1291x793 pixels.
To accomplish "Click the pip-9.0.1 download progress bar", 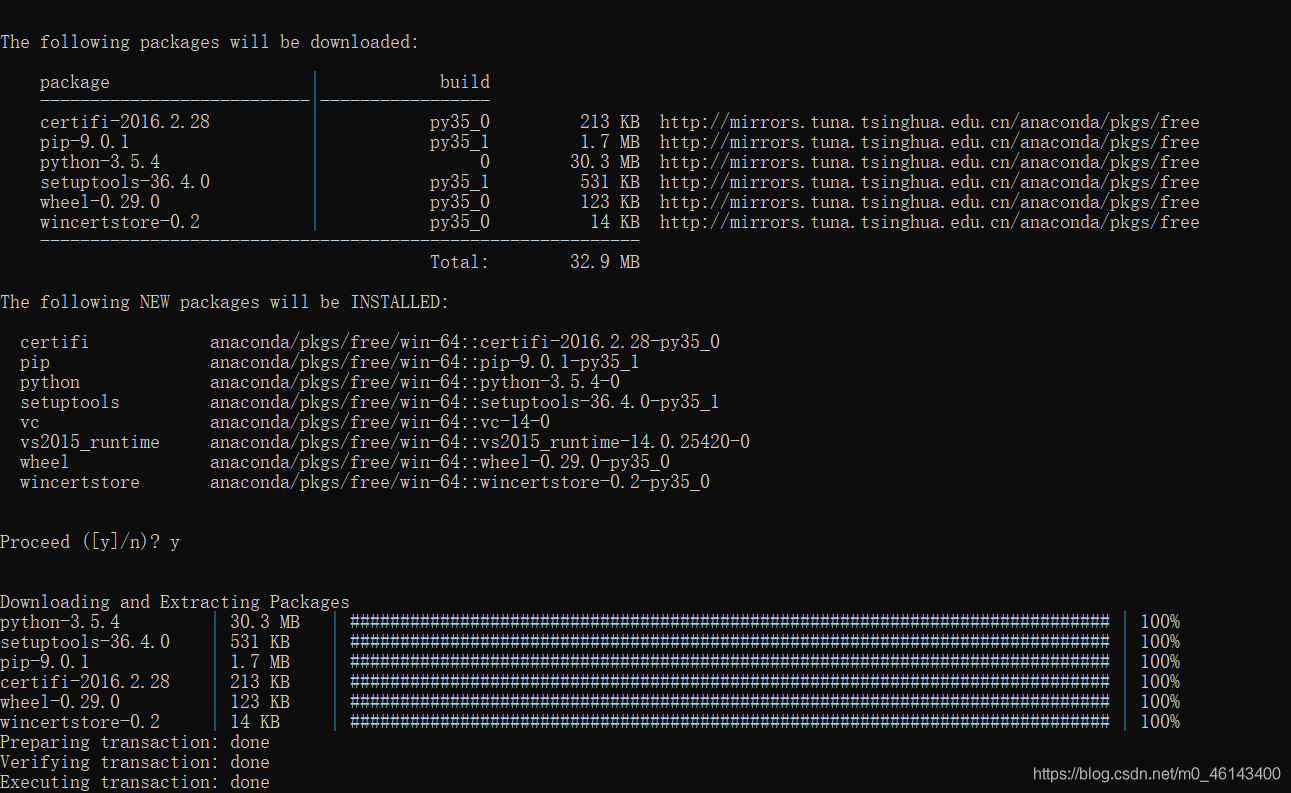I will coord(730,662).
